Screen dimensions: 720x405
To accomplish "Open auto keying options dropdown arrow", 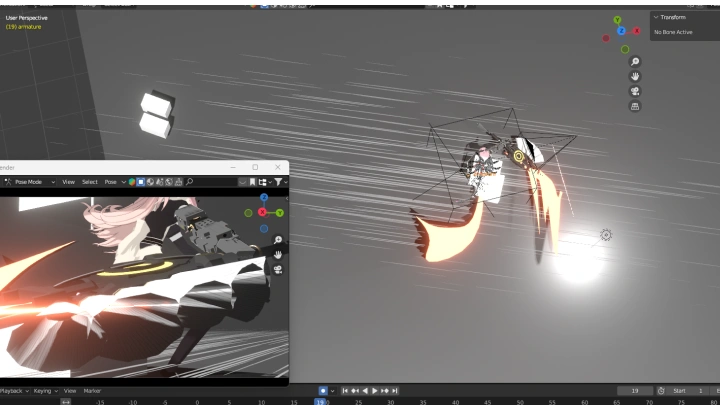I will pos(332,391).
